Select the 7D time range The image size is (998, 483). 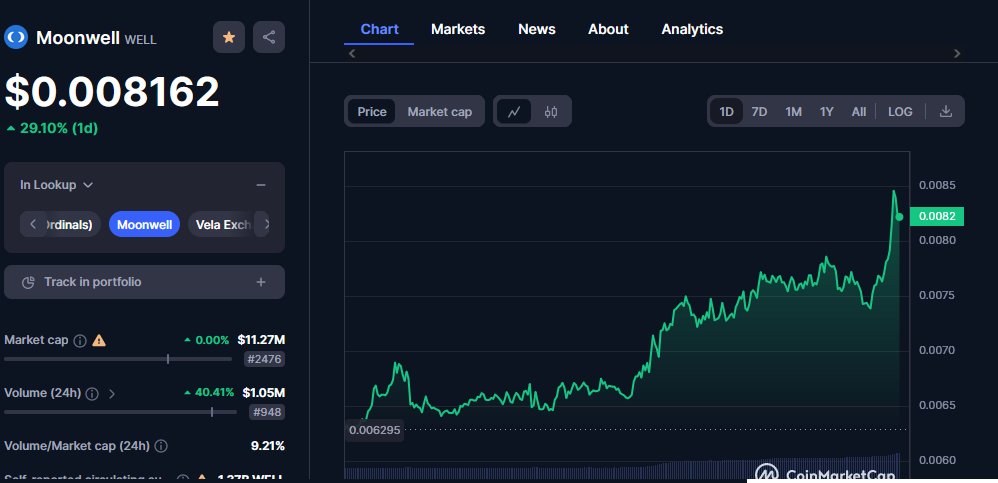pos(759,112)
